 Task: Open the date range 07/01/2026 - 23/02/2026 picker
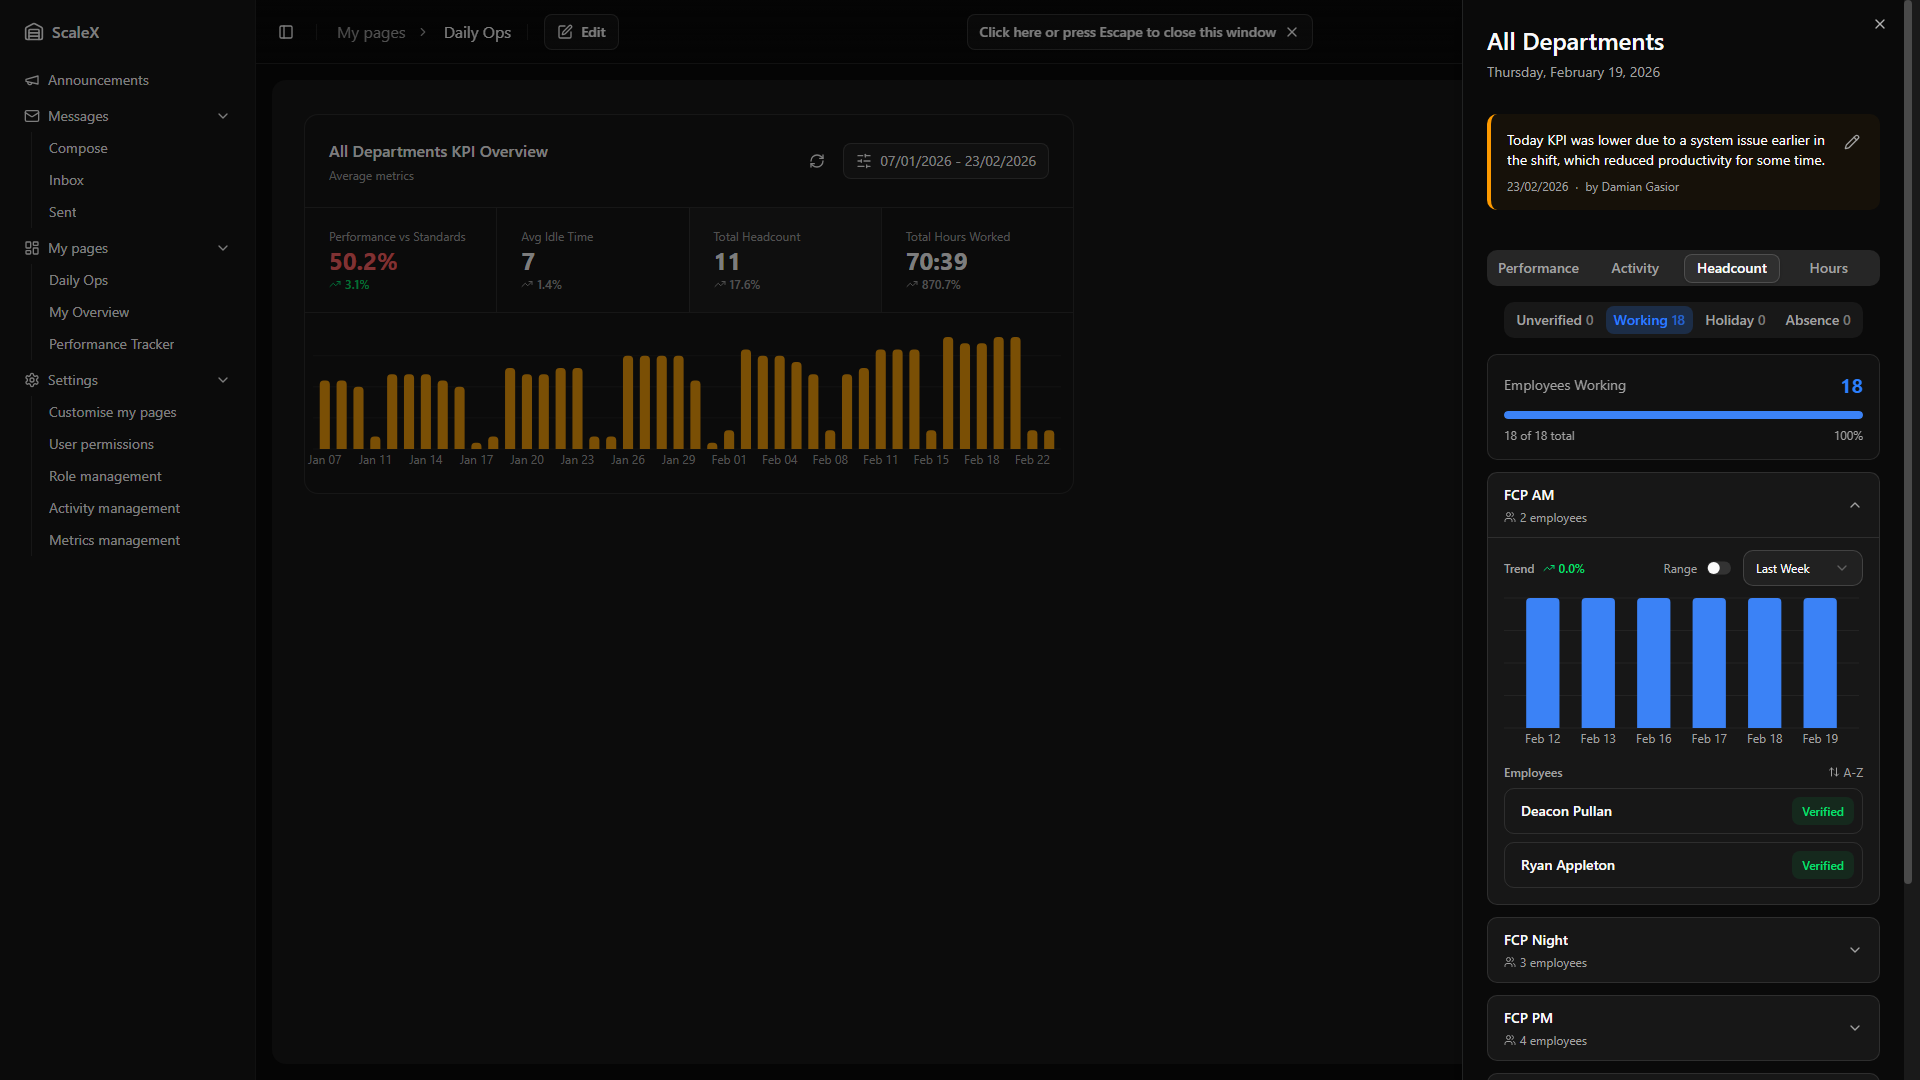(x=946, y=161)
